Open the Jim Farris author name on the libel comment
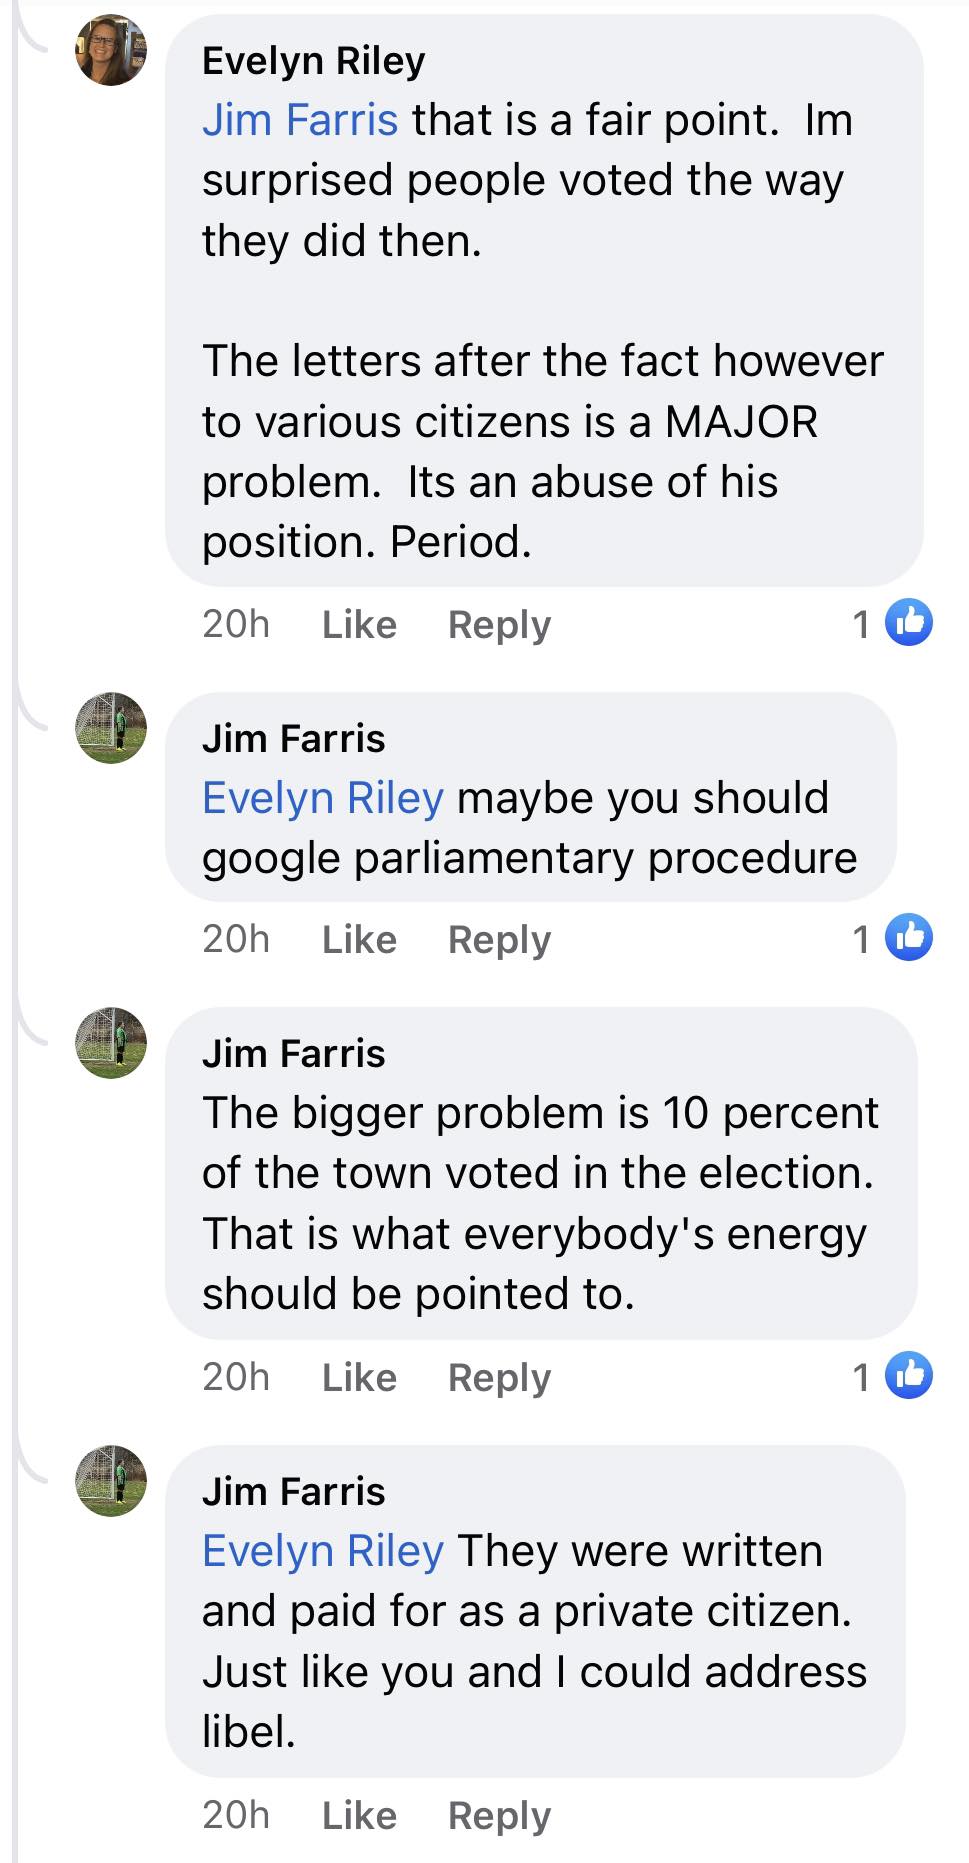Image resolution: width=969 pixels, height=1863 pixels. click(293, 1492)
